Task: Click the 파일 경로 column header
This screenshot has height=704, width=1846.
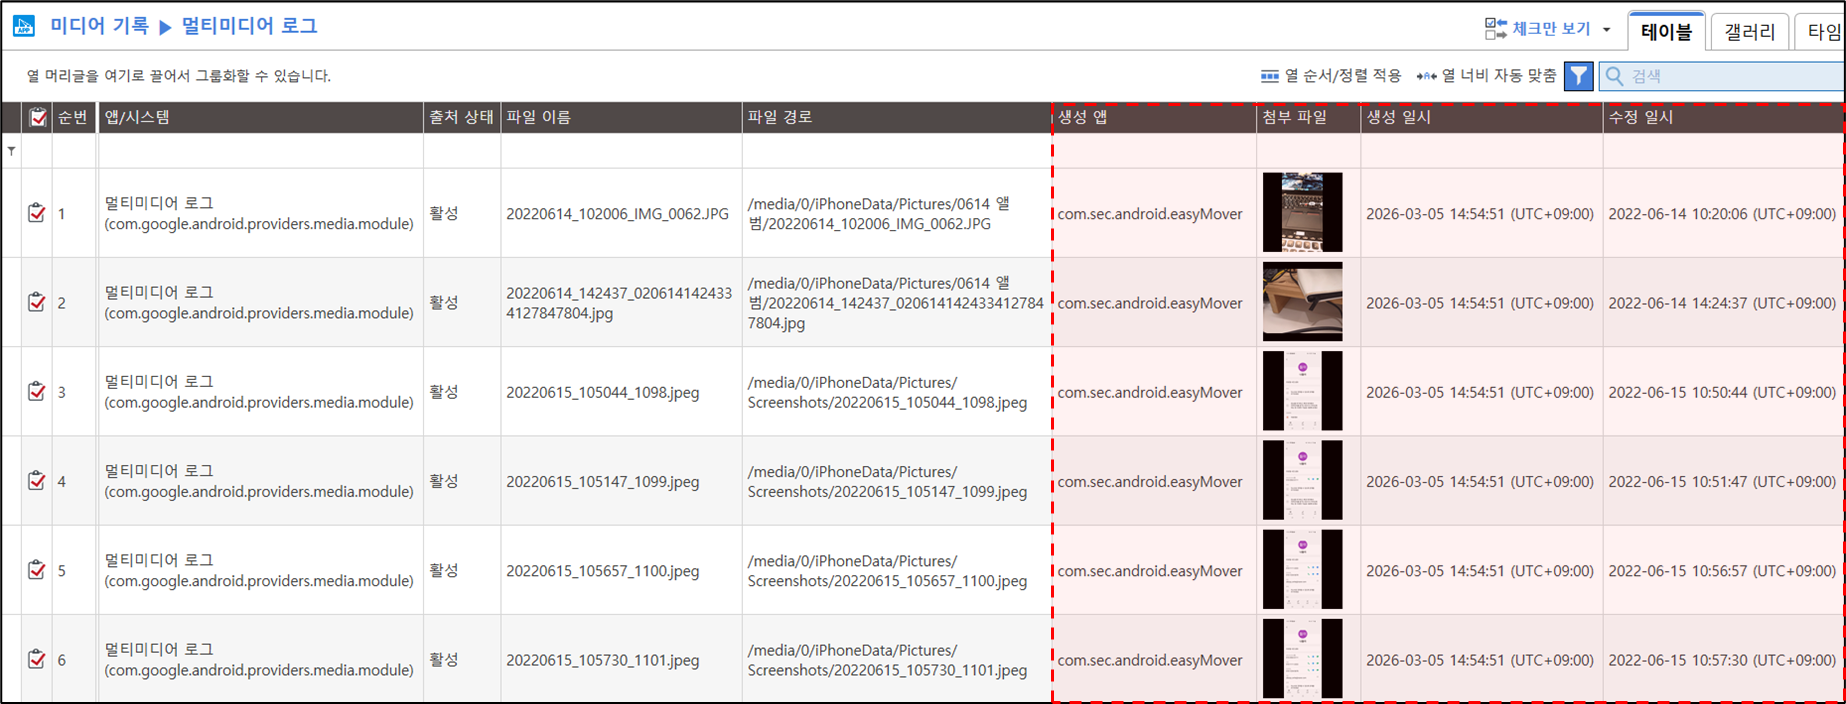Action: click(896, 117)
